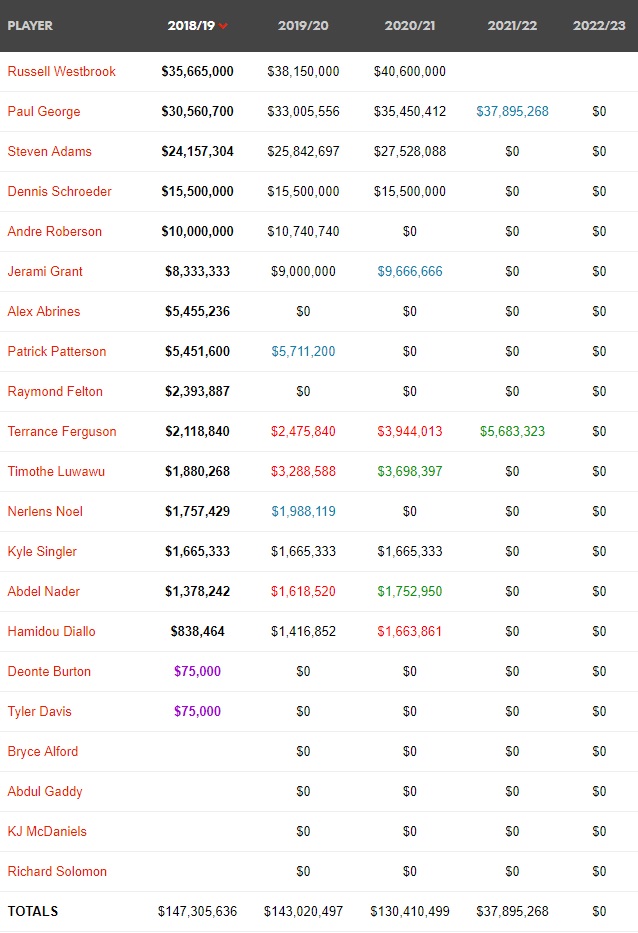Click Patrick Patterson's $5,711,200 salary

[303, 352]
